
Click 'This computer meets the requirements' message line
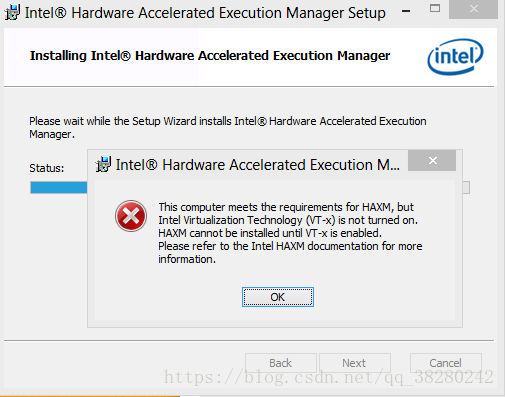coord(286,207)
